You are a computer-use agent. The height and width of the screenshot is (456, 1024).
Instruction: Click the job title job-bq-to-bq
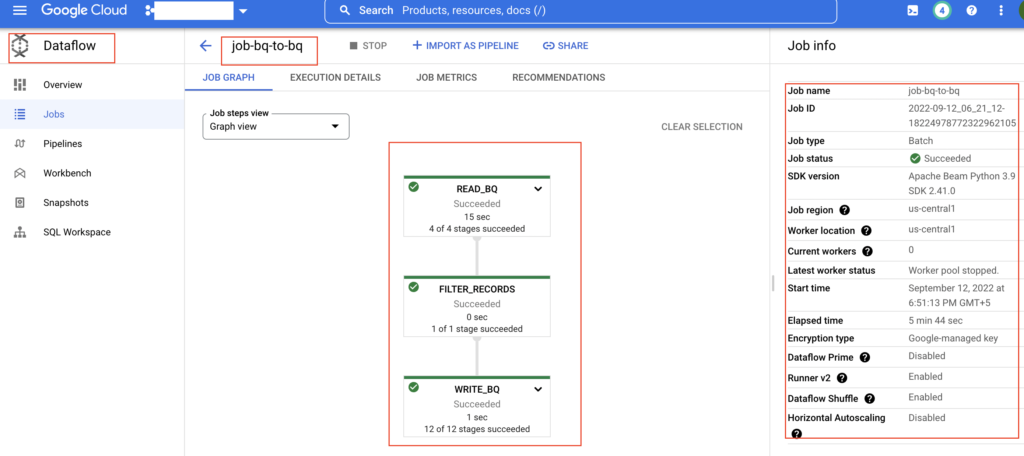point(267,46)
